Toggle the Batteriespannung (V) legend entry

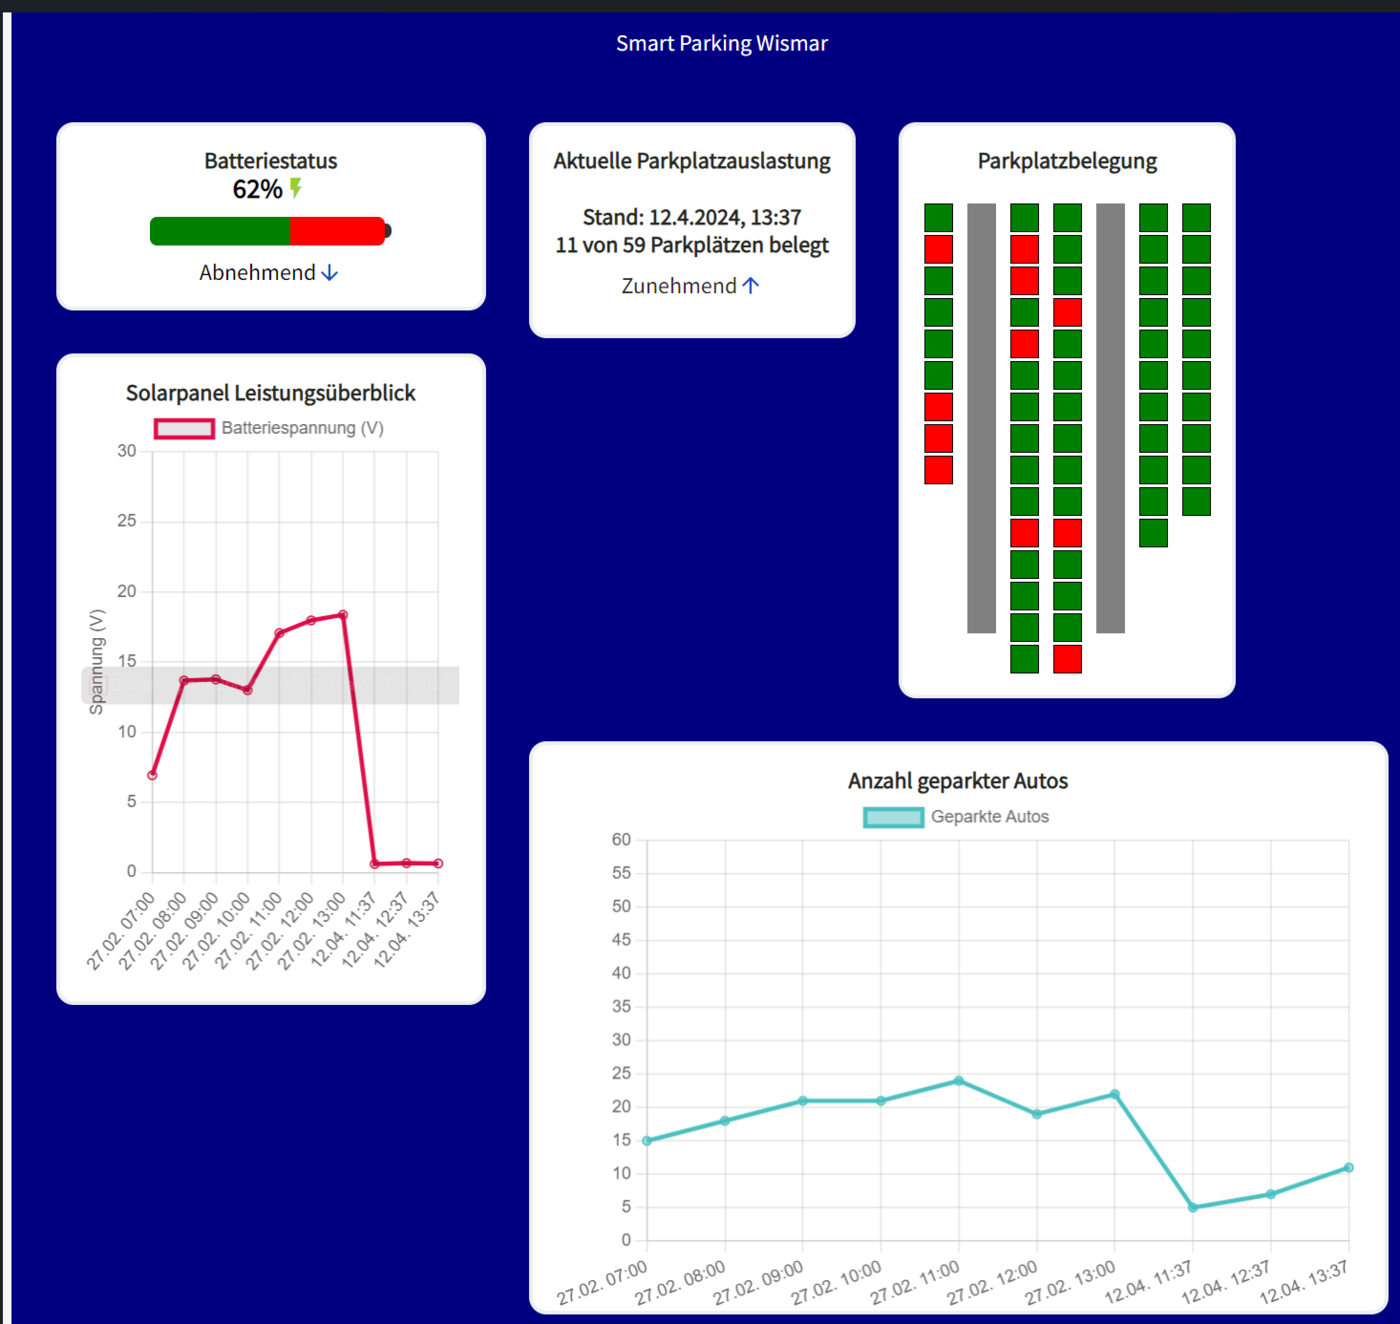tap(269, 428)
